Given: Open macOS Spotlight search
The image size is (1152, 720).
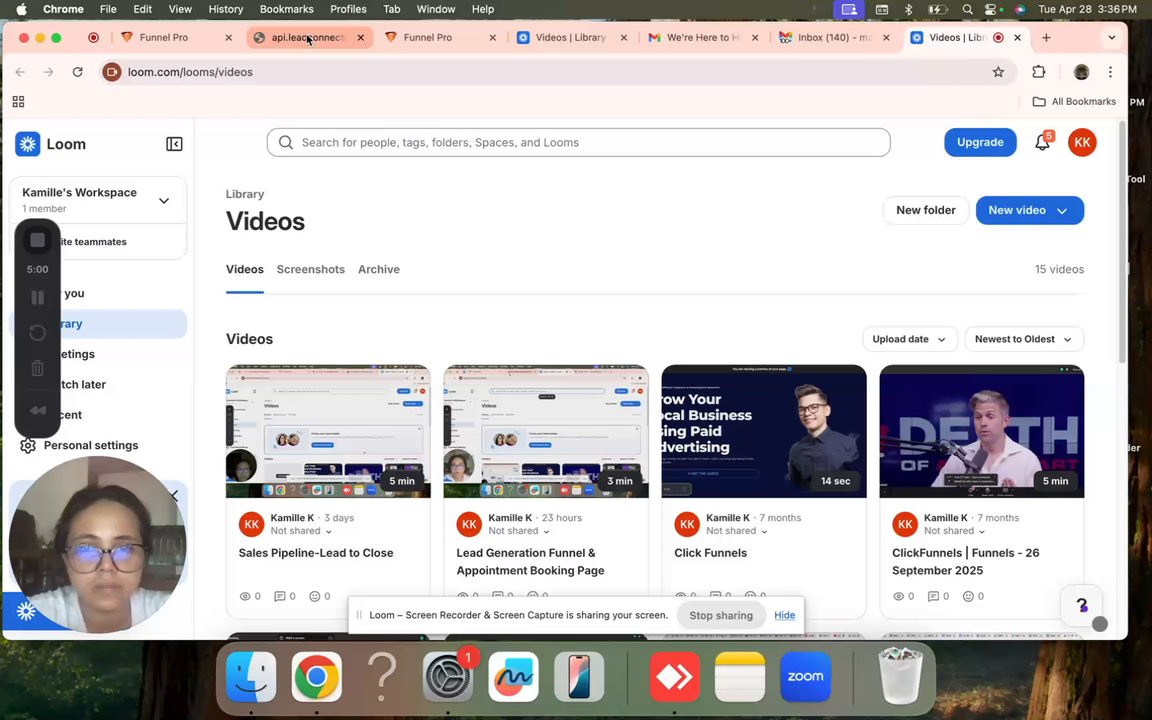Looking at the screenshot, I should point(967,10).
